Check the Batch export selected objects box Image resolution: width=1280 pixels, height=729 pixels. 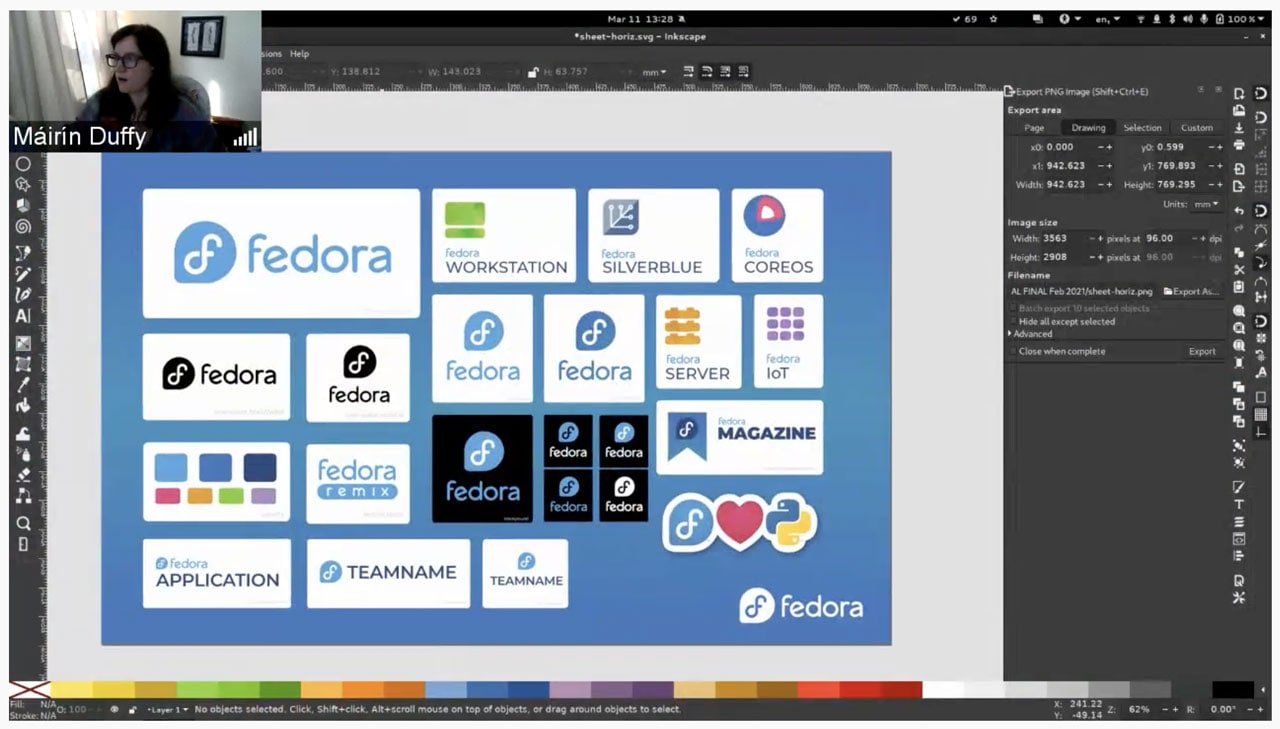coord(1079,308)
